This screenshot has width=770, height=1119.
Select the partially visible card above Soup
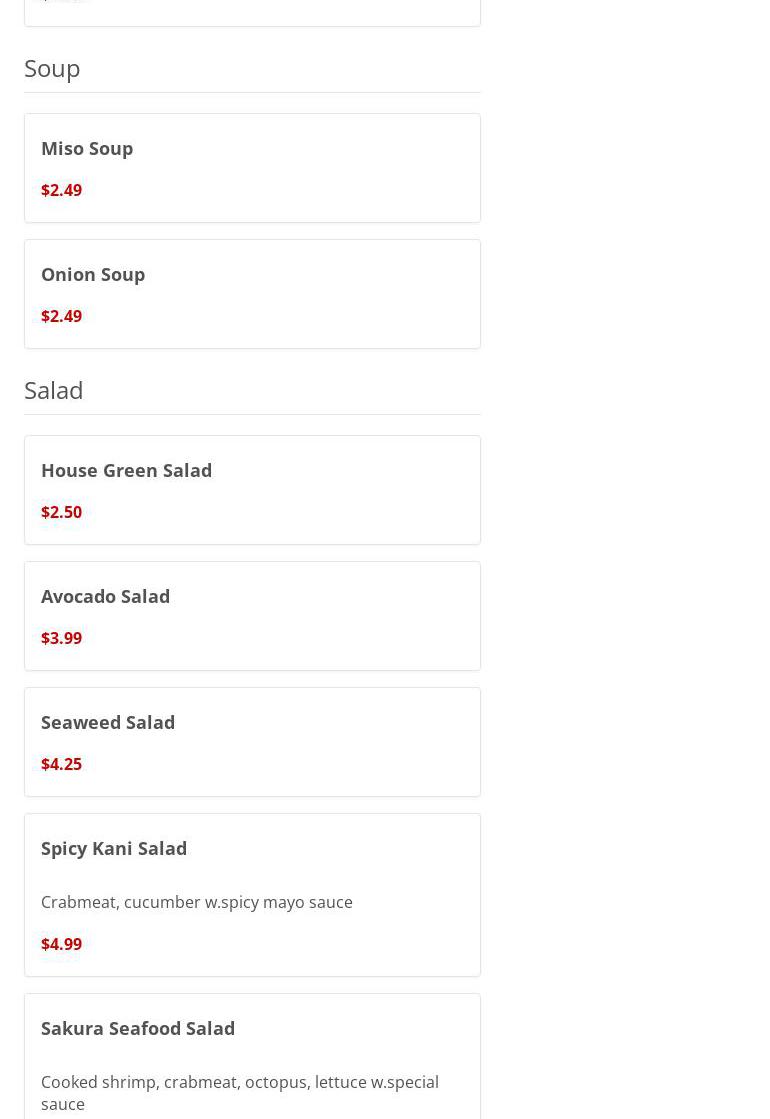[252, 13]
